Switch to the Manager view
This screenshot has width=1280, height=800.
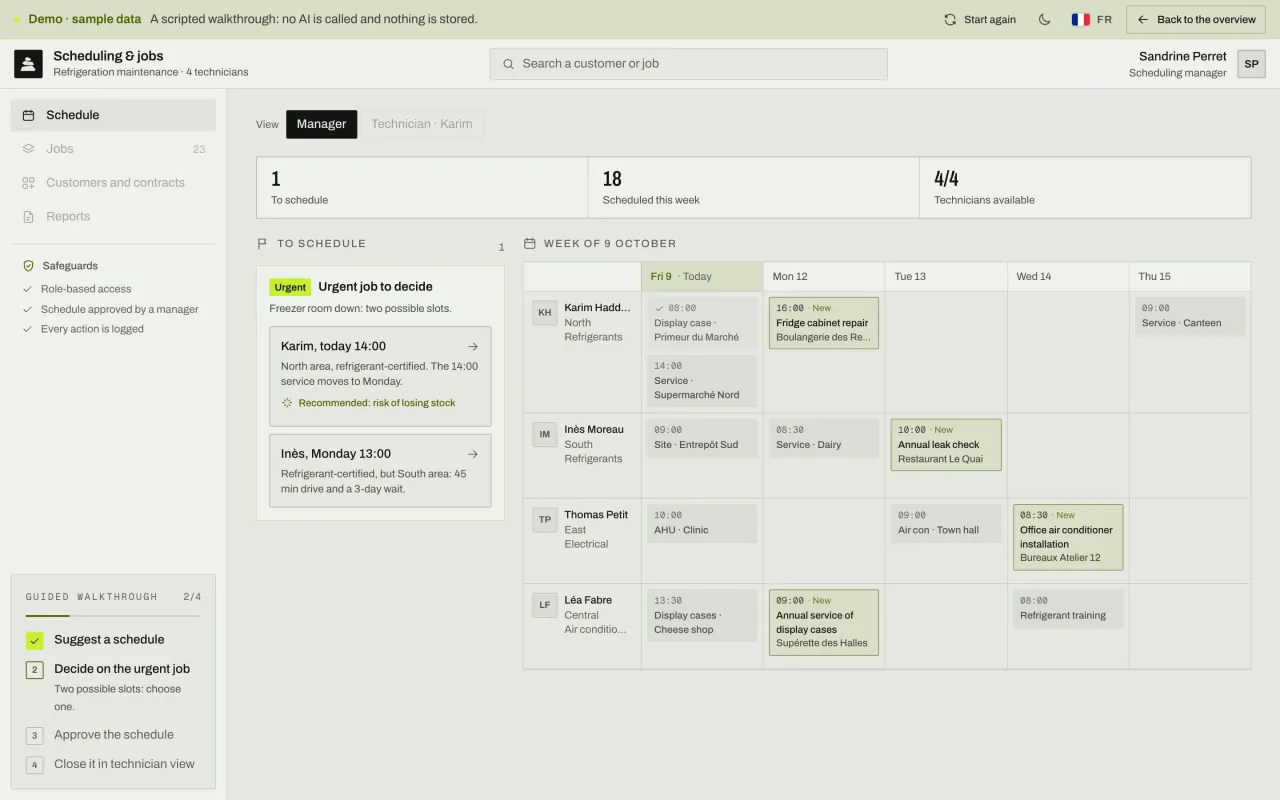click(321, 124)
